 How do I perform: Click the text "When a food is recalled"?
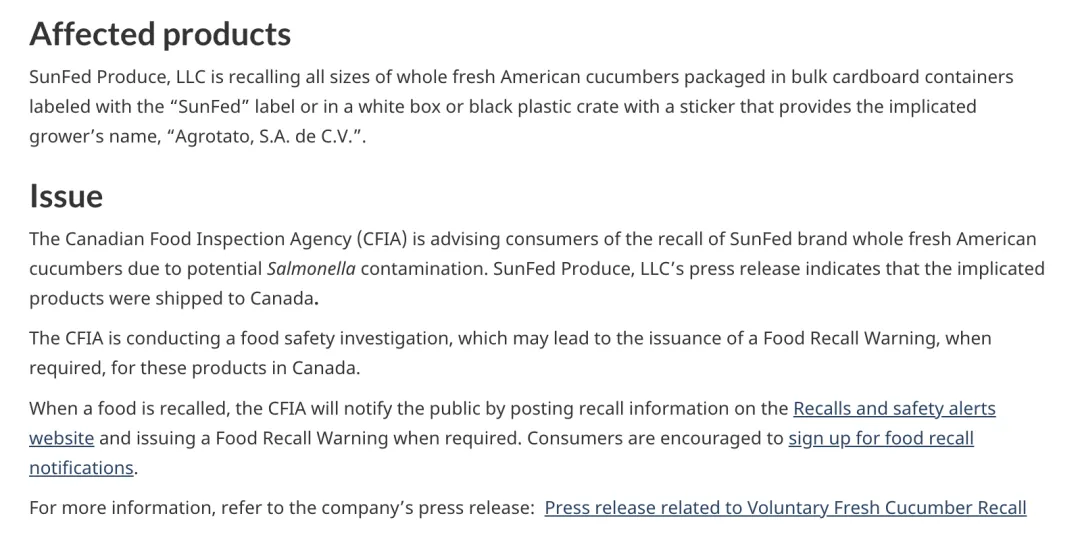click(x=127, y=409)
